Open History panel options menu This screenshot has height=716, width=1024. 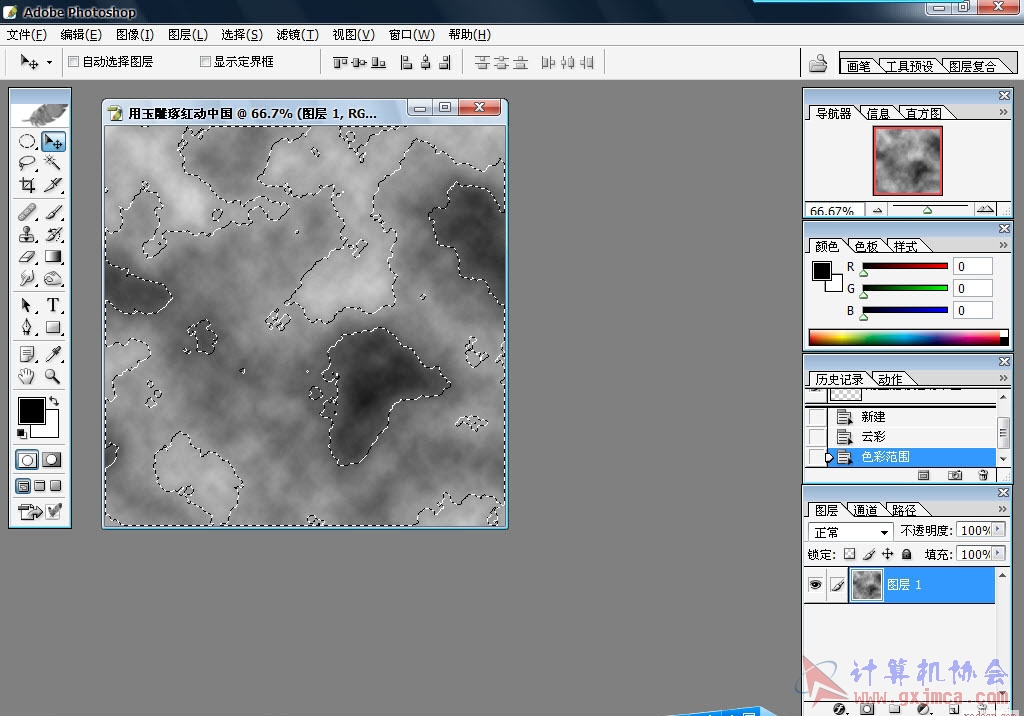point(1003,378)
